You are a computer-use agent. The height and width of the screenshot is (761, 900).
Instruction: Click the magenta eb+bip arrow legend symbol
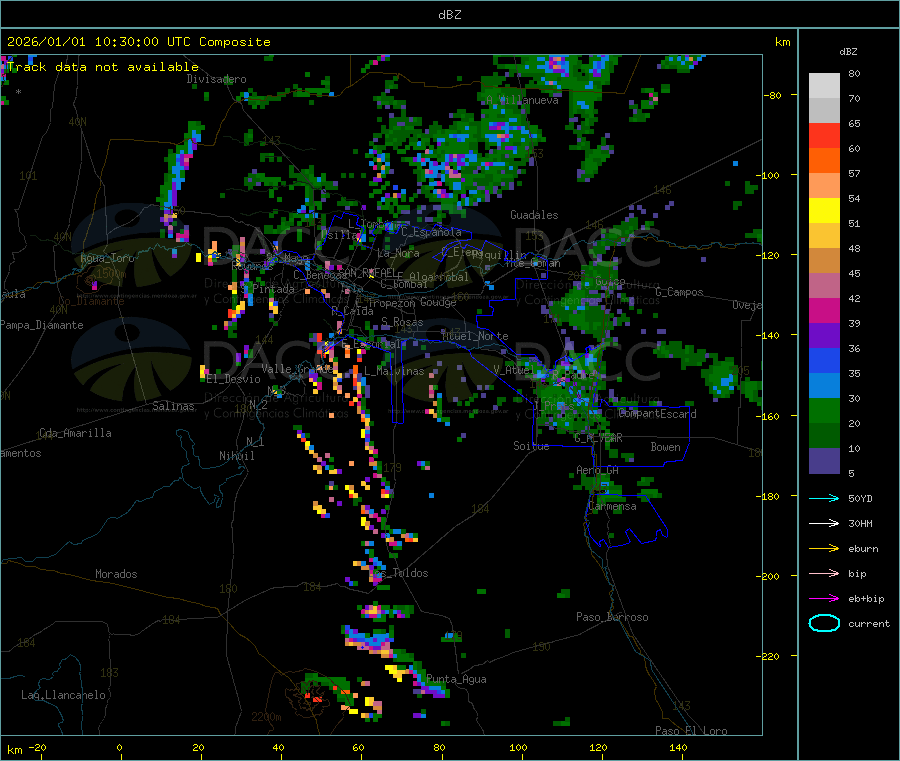coord(824,599)
